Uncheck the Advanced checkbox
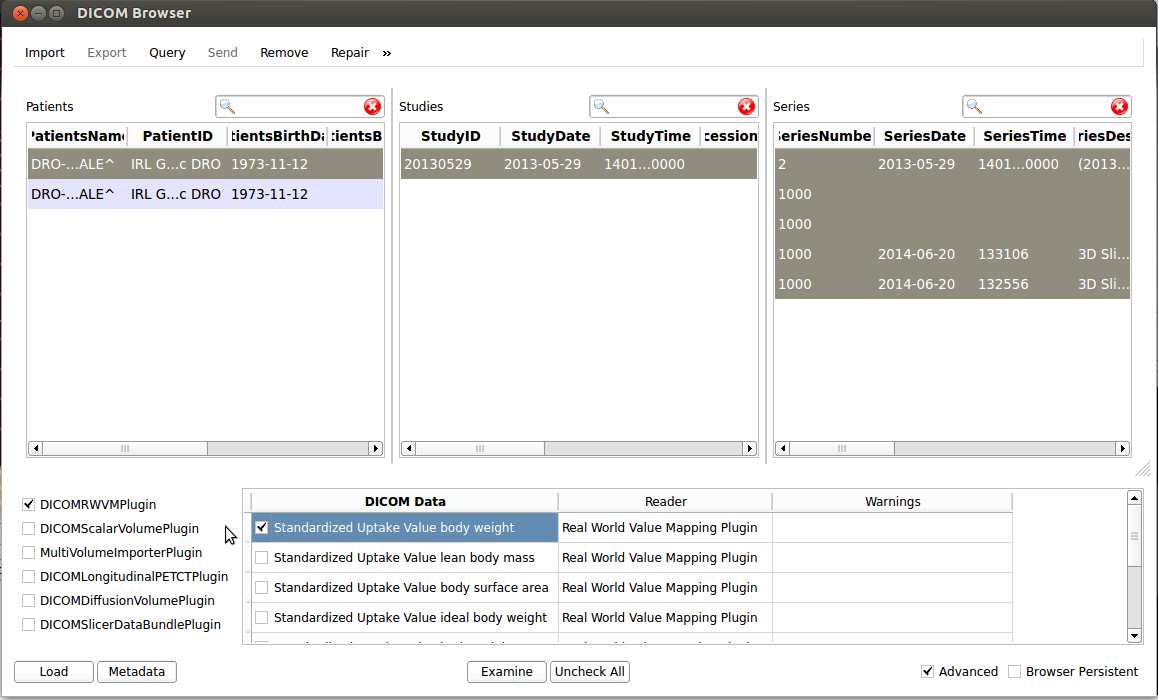 pyautogui.click(x=927, y=672)
